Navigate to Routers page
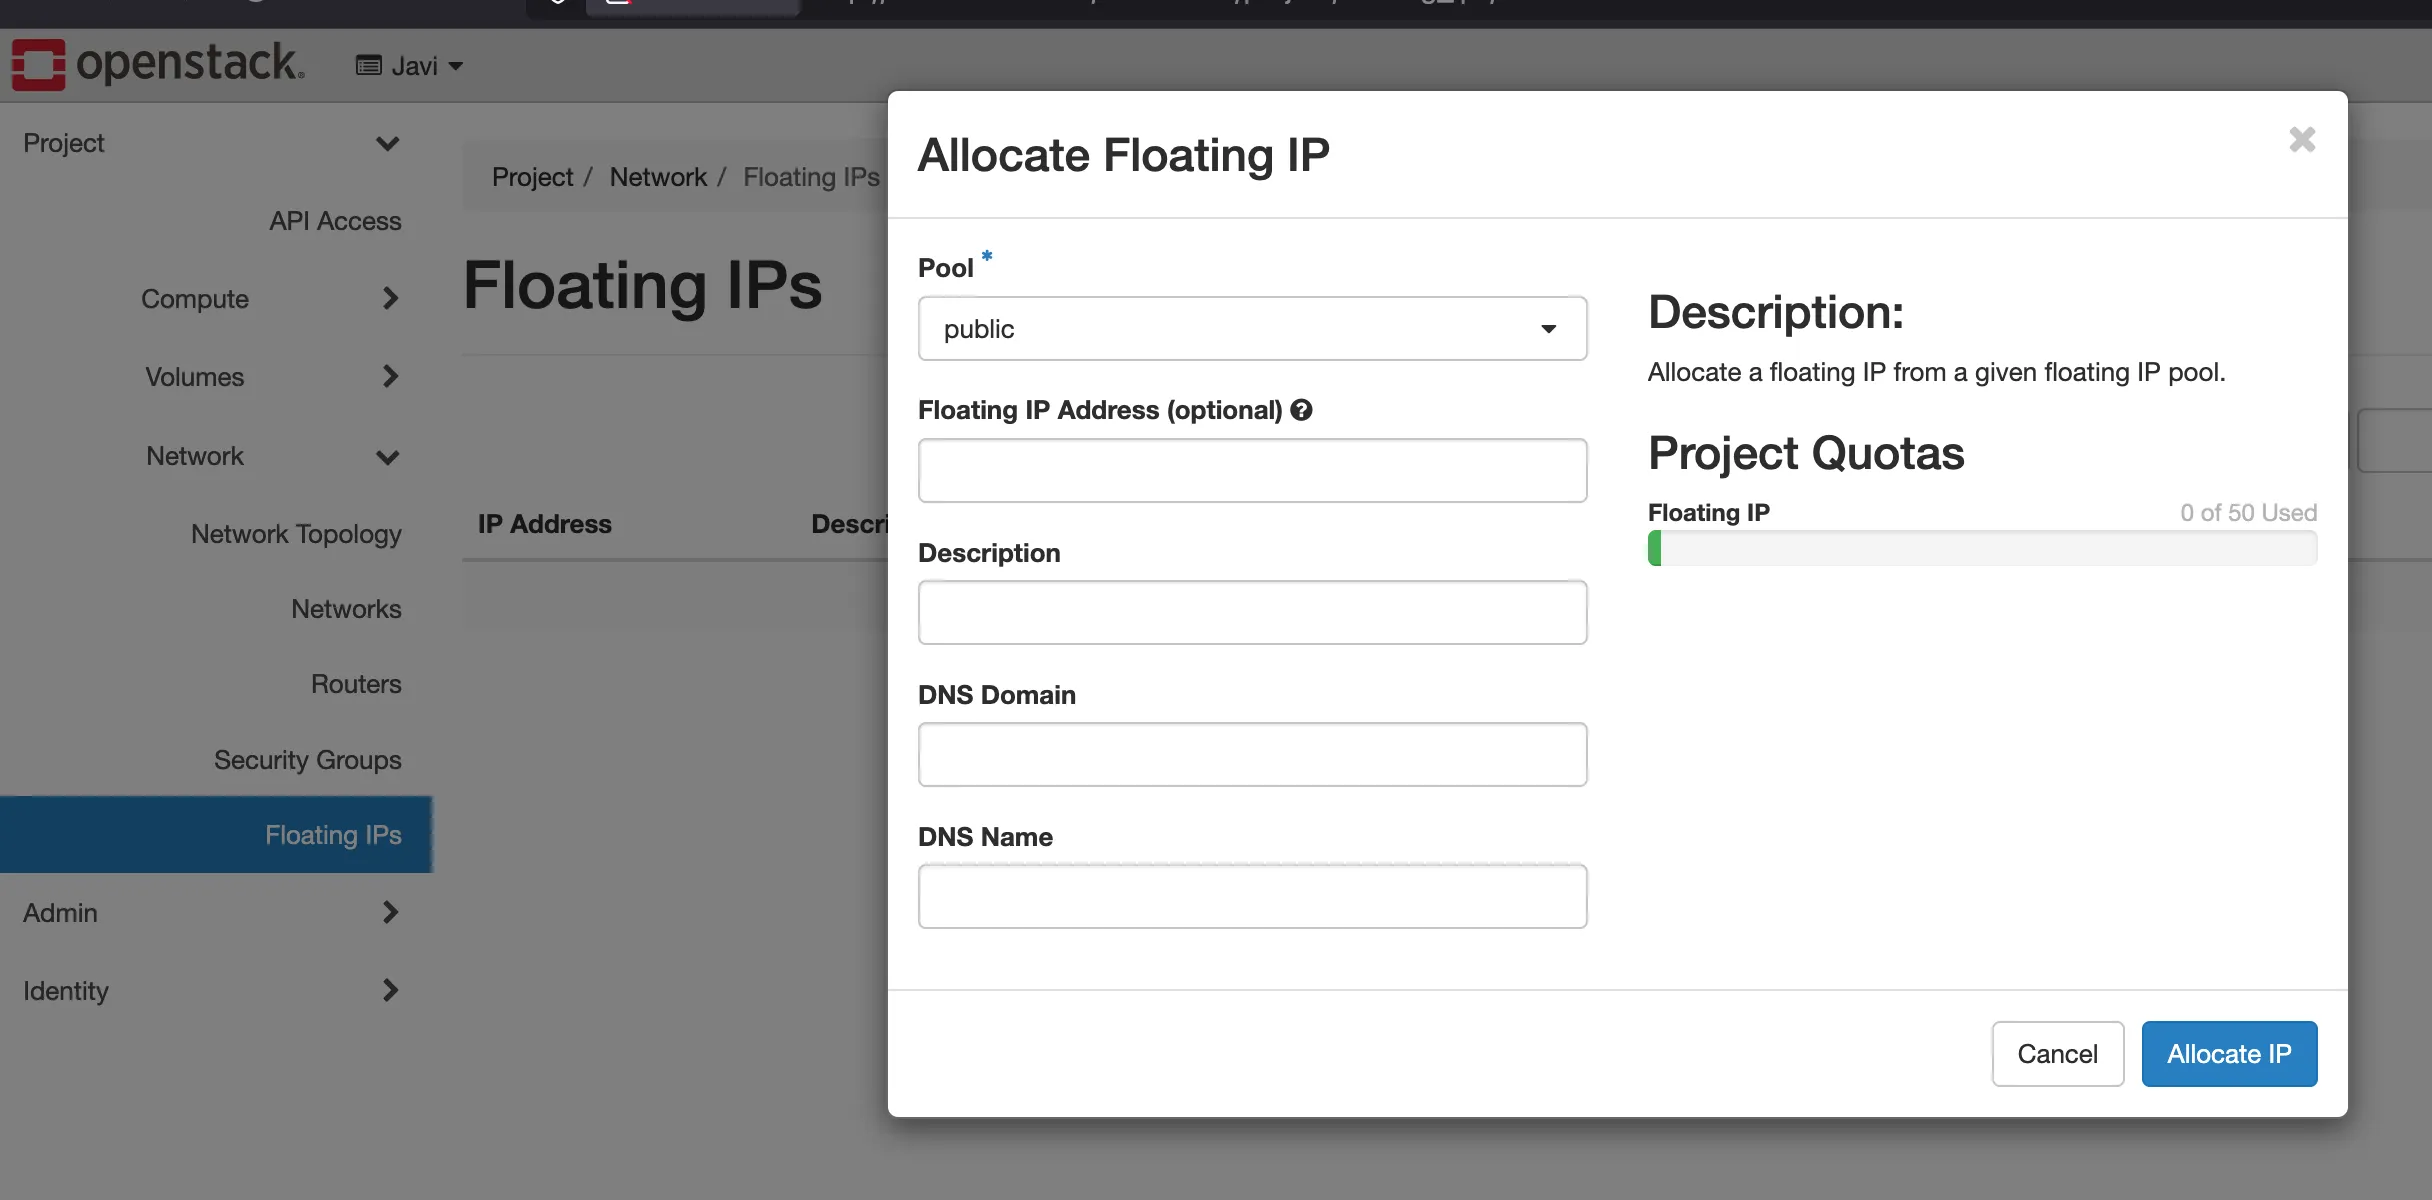Screen dimensions: 2432x1200 [356, 684]
